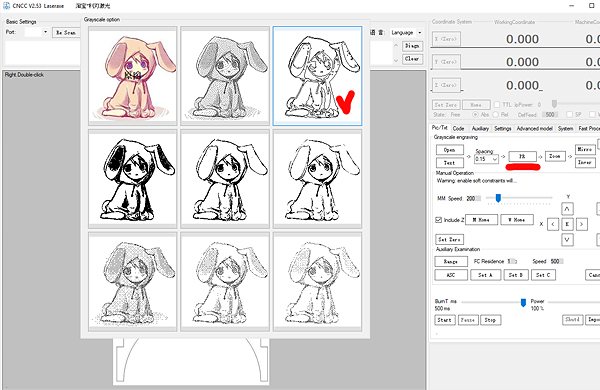Open the Language dropdown
This screenshot has height=390, width=600.
(x=419, y=33)
